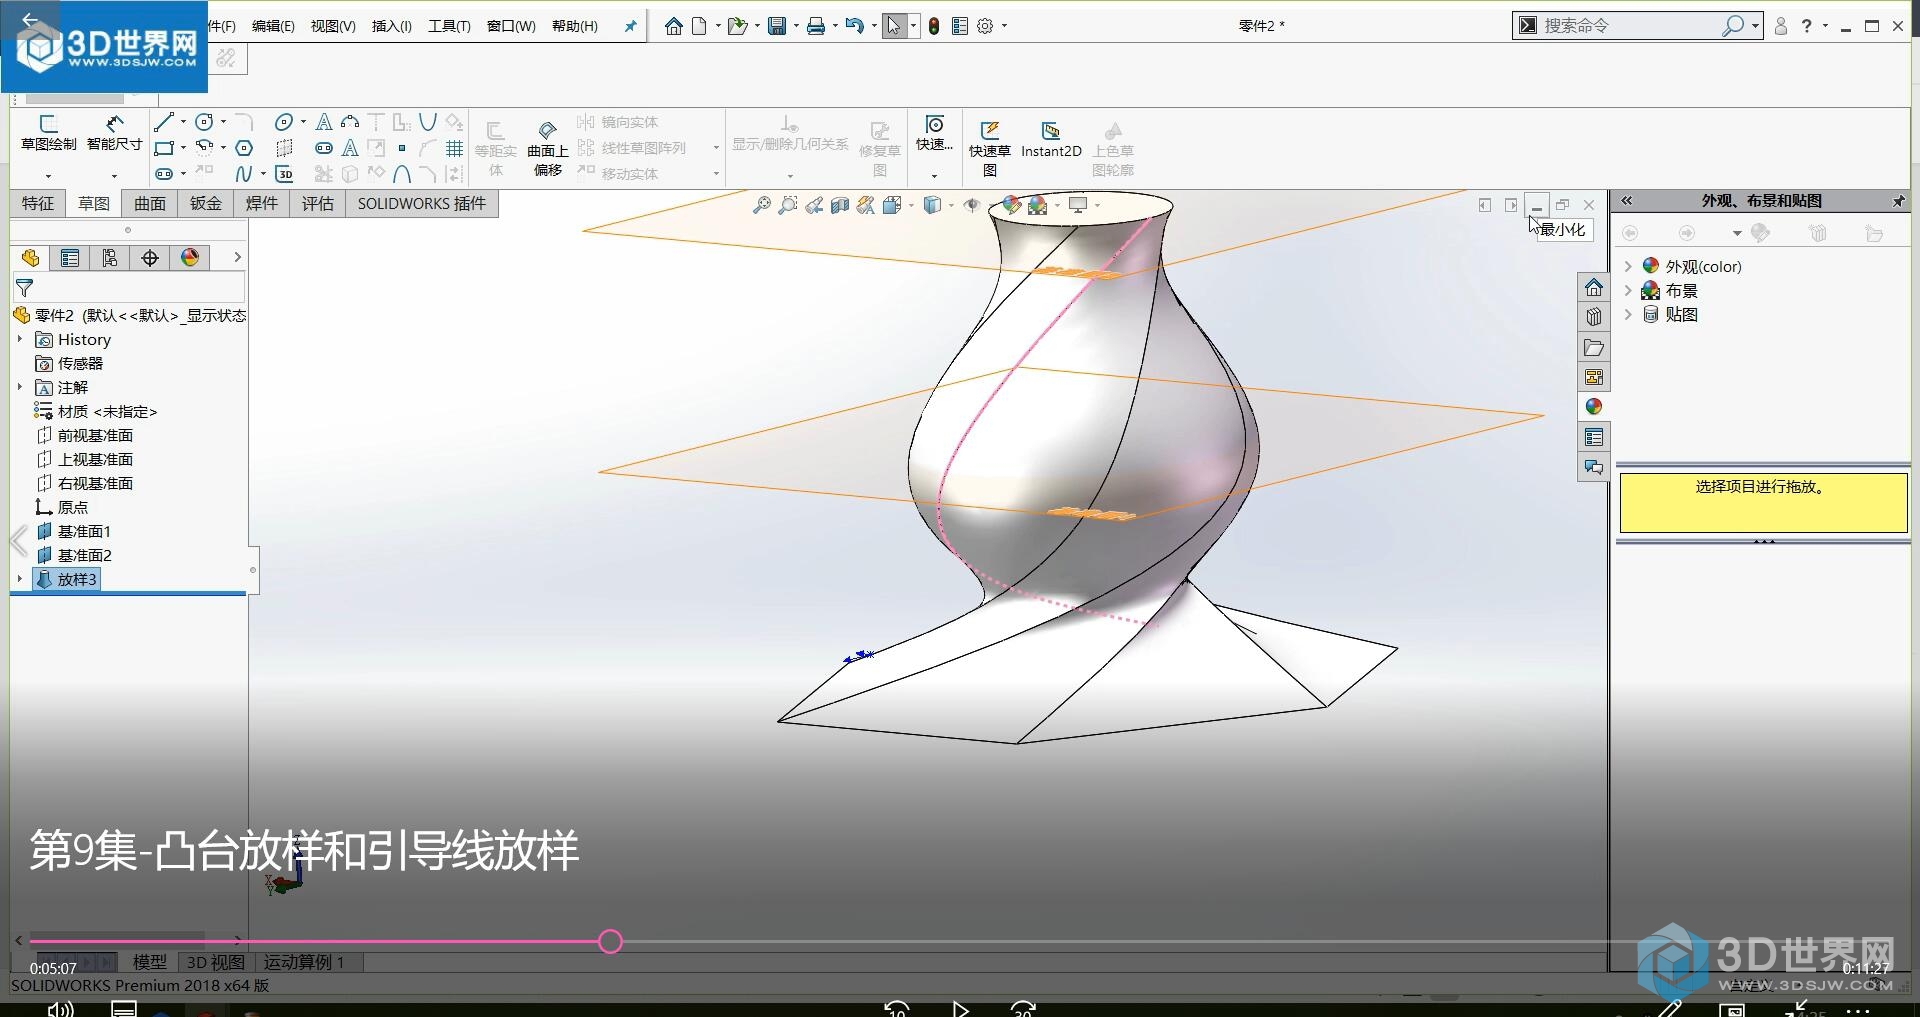Image resolution: width=1920 pixels, height=1017 pixels.
Task: Open the DisplayManager color ball tab
Action: (x=190, y=258)
